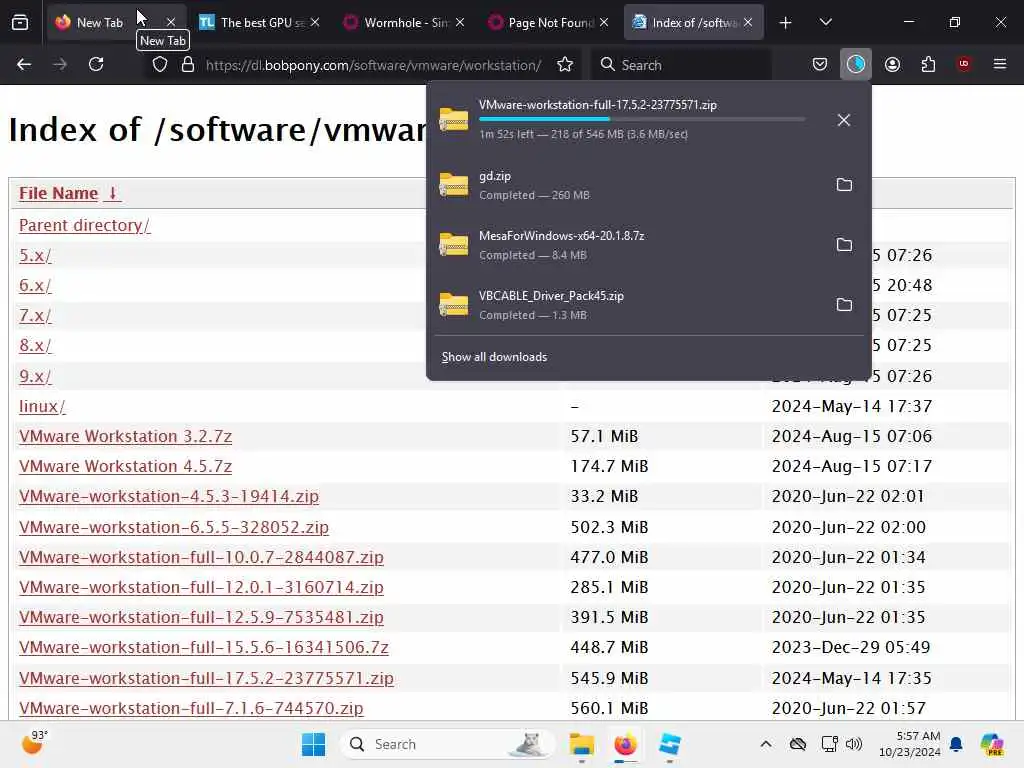Click Firefox icon in taskbar
1024x768 pixels.
tap(625, 744)
